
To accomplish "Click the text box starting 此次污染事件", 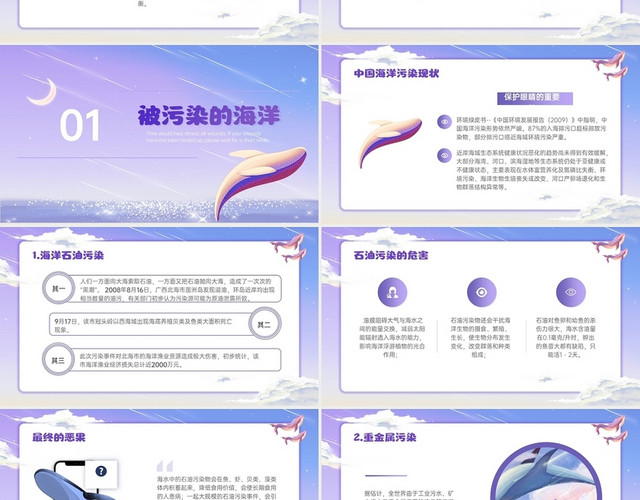I will (175, 360).
